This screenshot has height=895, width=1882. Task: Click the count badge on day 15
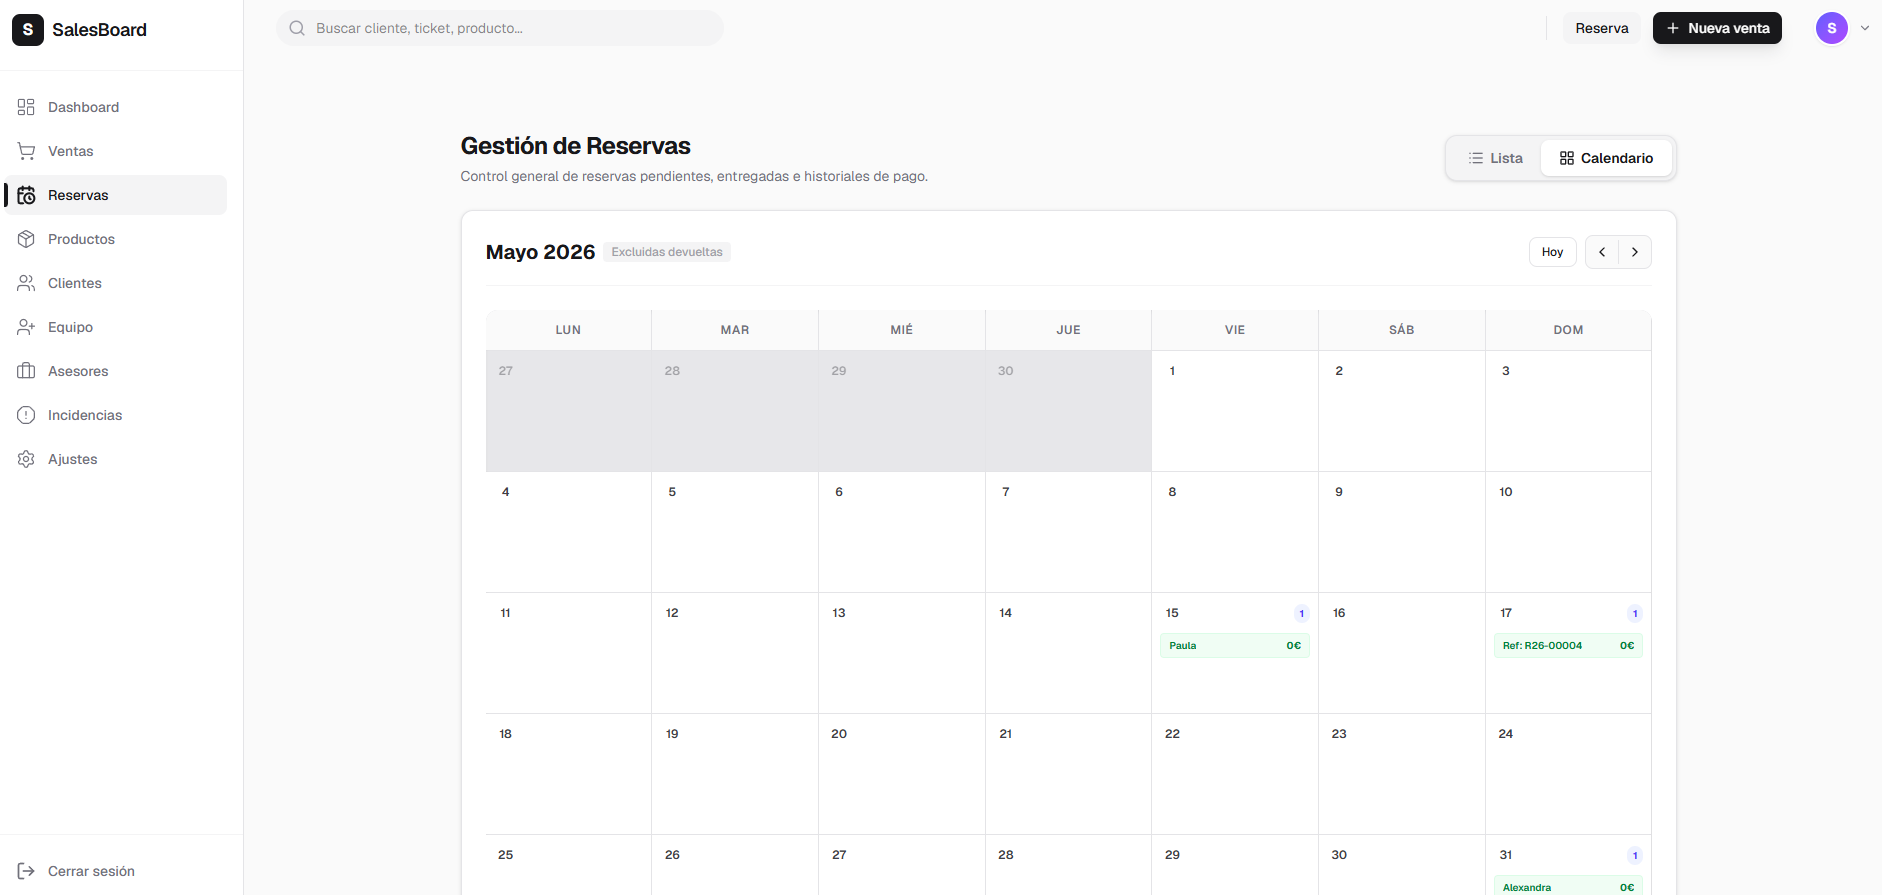click(1301, 614)
